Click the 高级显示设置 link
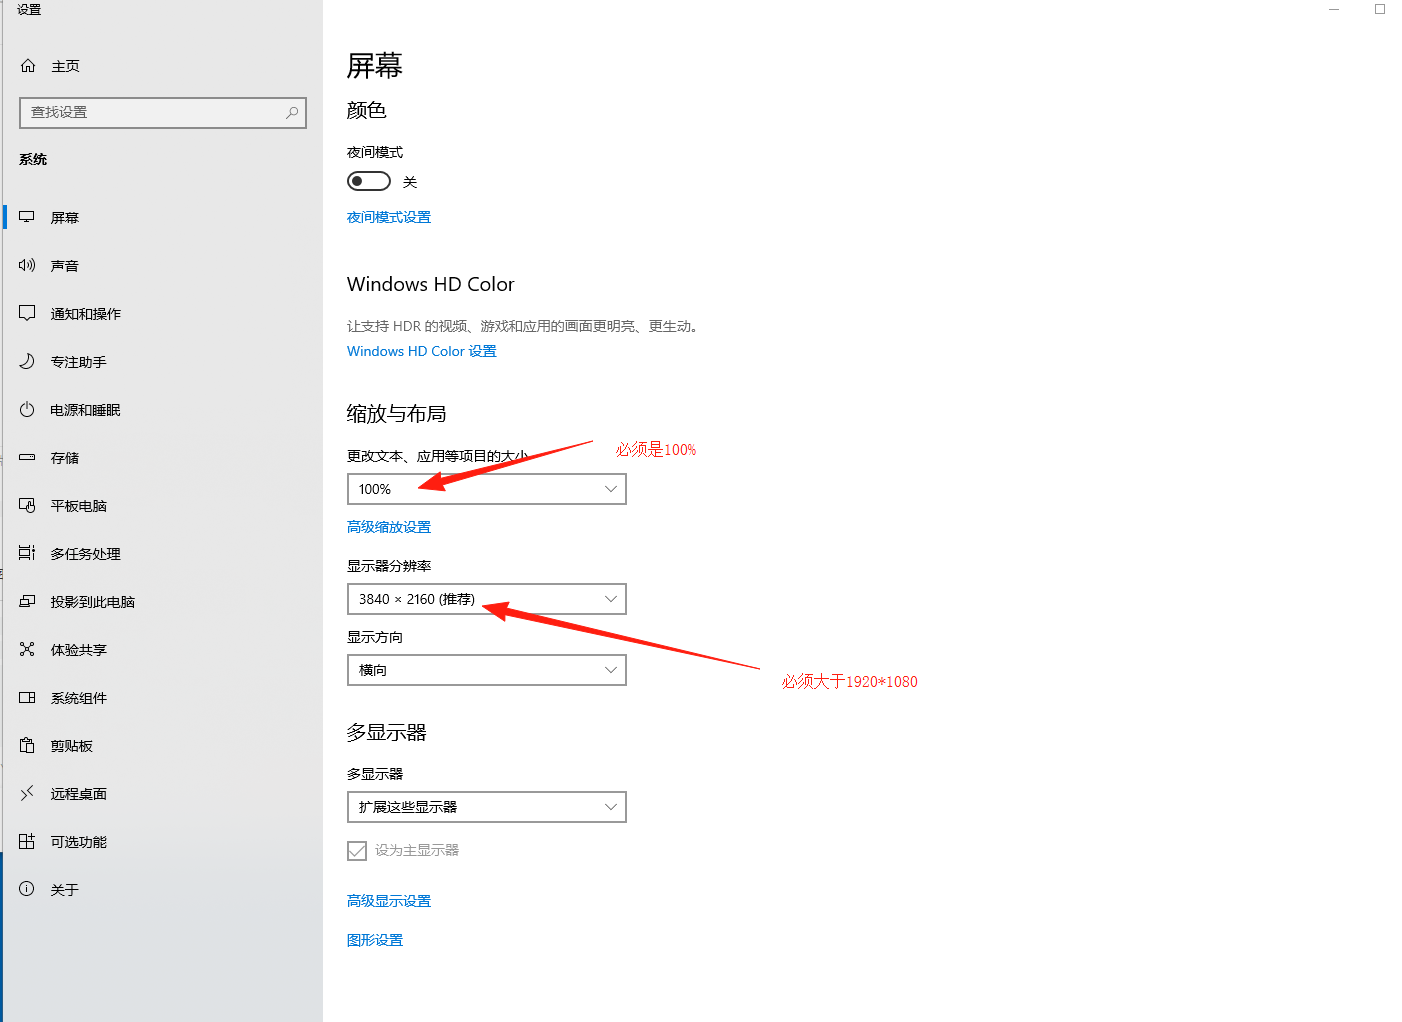This screenshot has width=1402, height=1022. [389, 902]
